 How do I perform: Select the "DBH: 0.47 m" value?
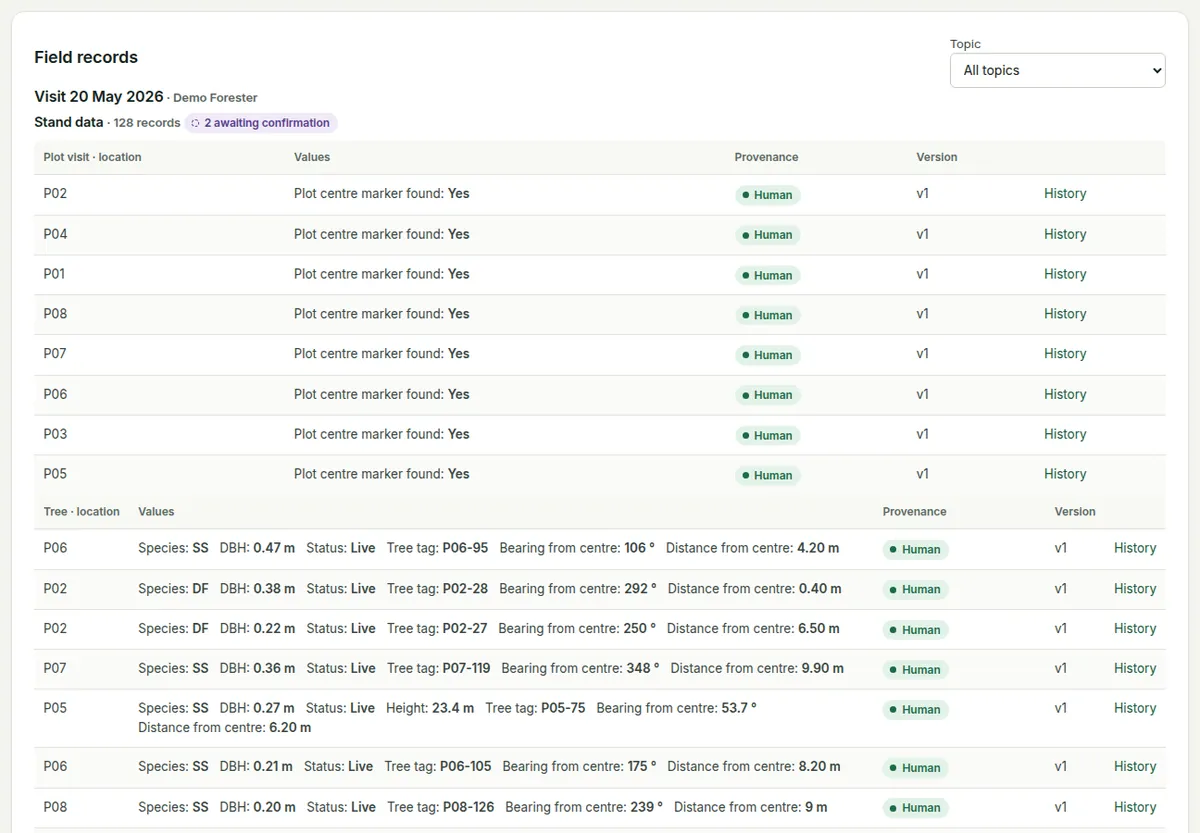pyautogui.click(x=258, y=548)
